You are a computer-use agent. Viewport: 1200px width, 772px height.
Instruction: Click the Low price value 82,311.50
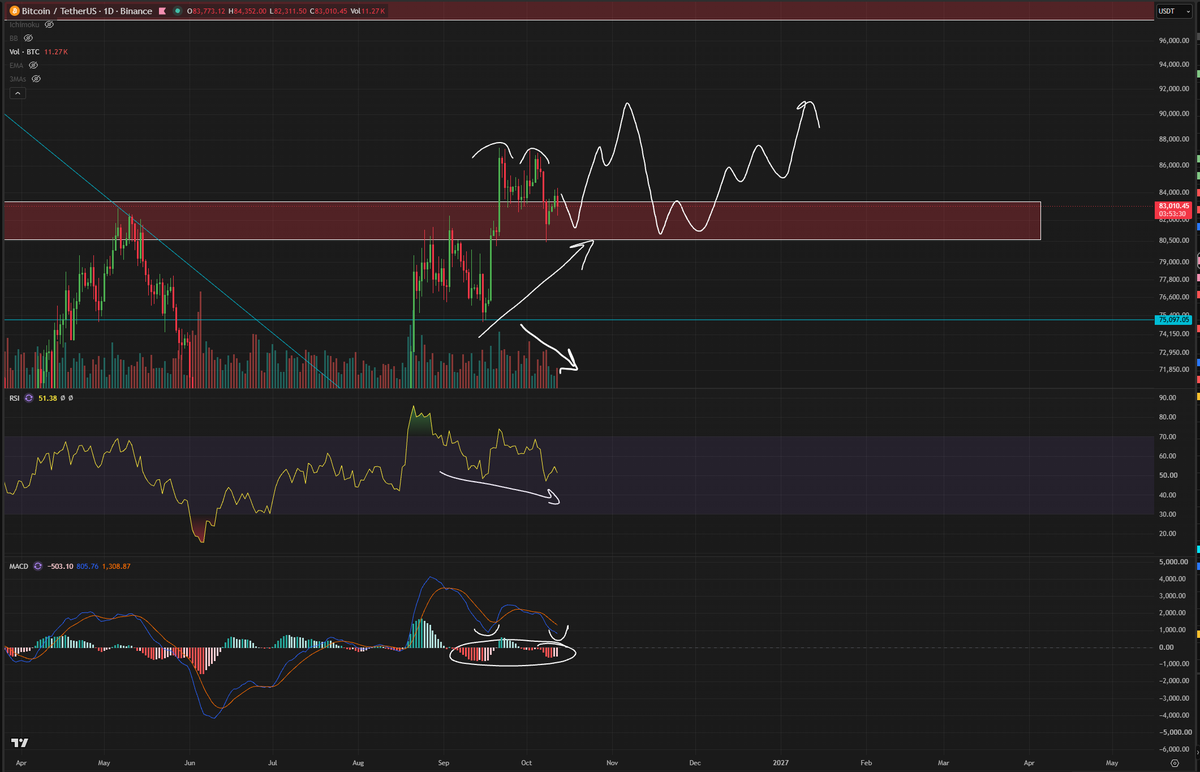click(x=290, y=11)
